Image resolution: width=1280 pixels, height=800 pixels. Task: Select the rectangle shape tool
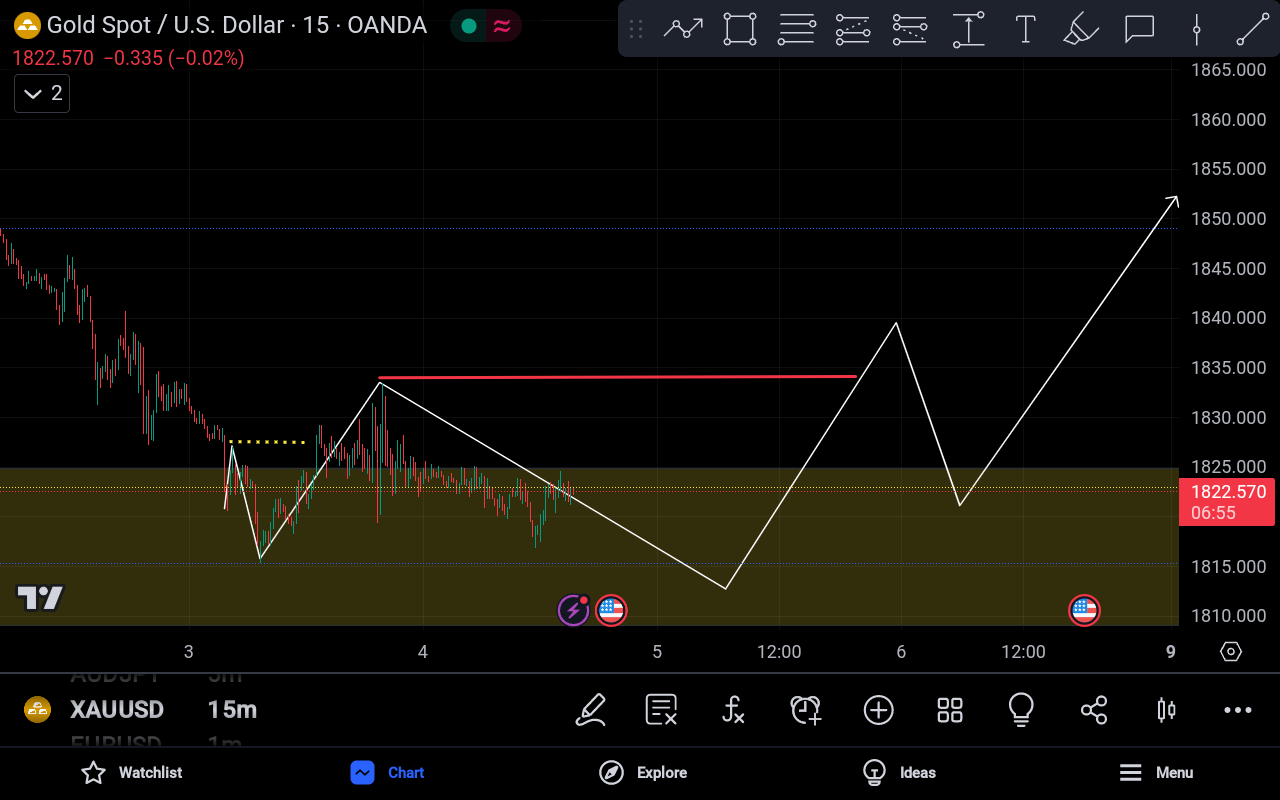click(740, 29)
